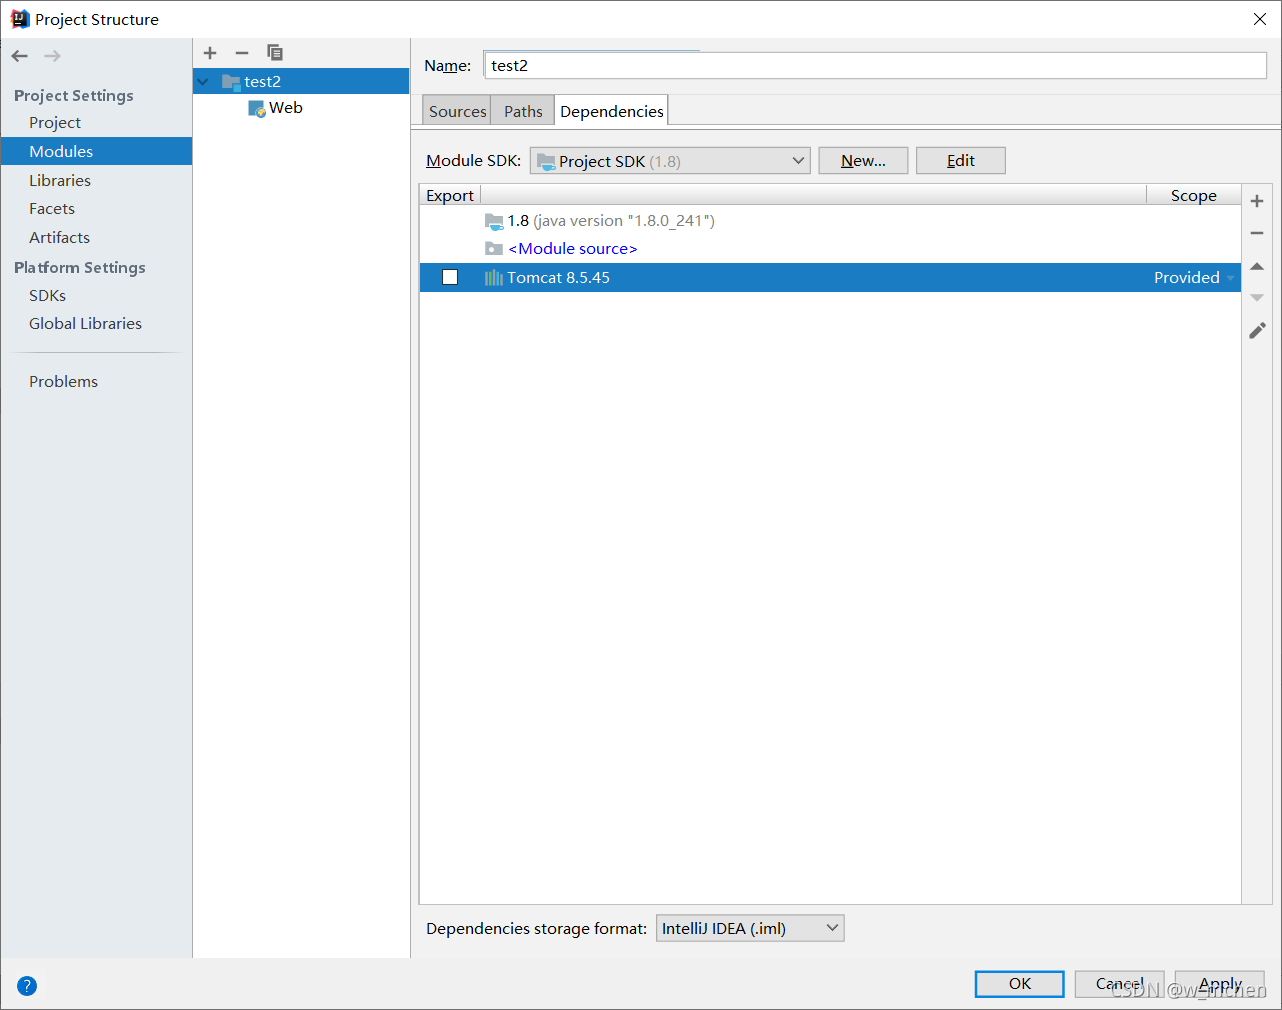Open Facets in the sidebar
Image resolution: width=1282 pixels, height=1010 pixels.
click(52, 209)
